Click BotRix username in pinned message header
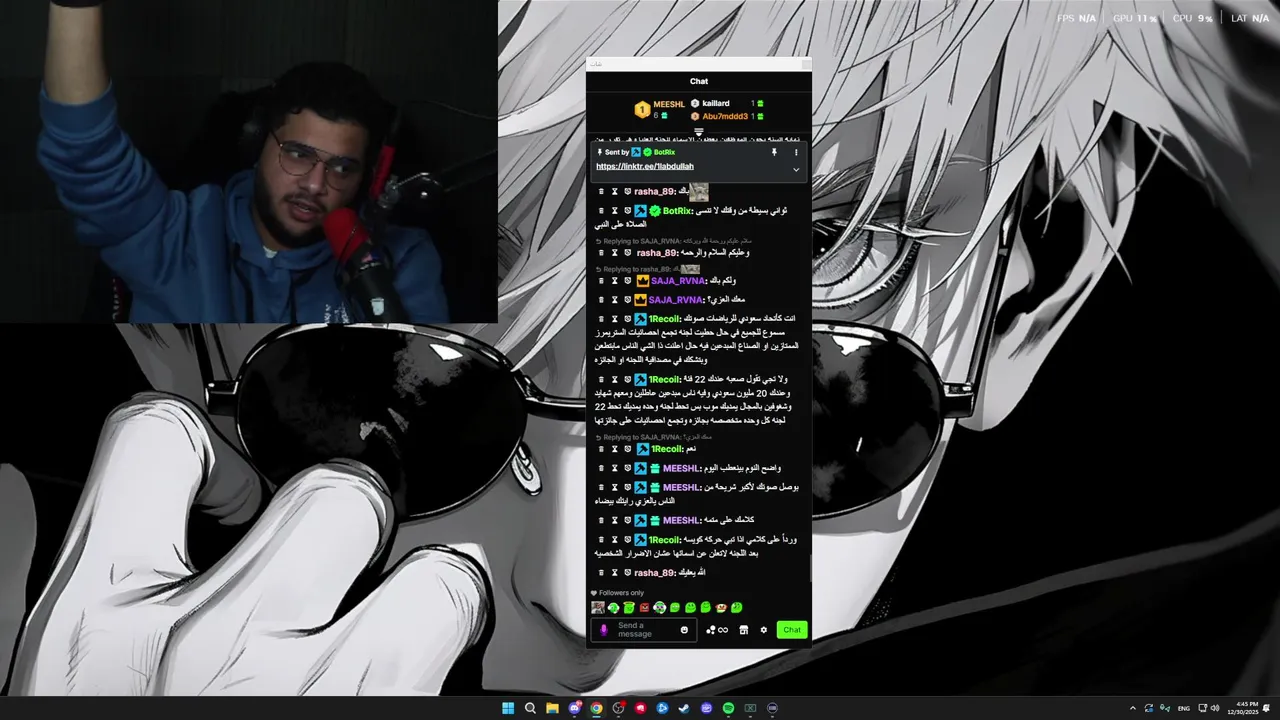This screenshot has height=720, width=1280. pos(664,152)
